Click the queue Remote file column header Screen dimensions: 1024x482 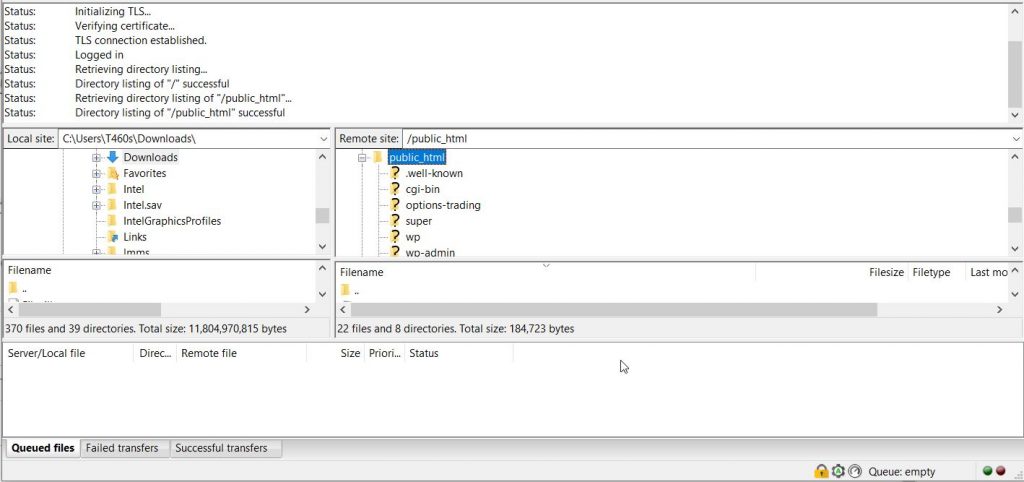(x=241, y=353)
